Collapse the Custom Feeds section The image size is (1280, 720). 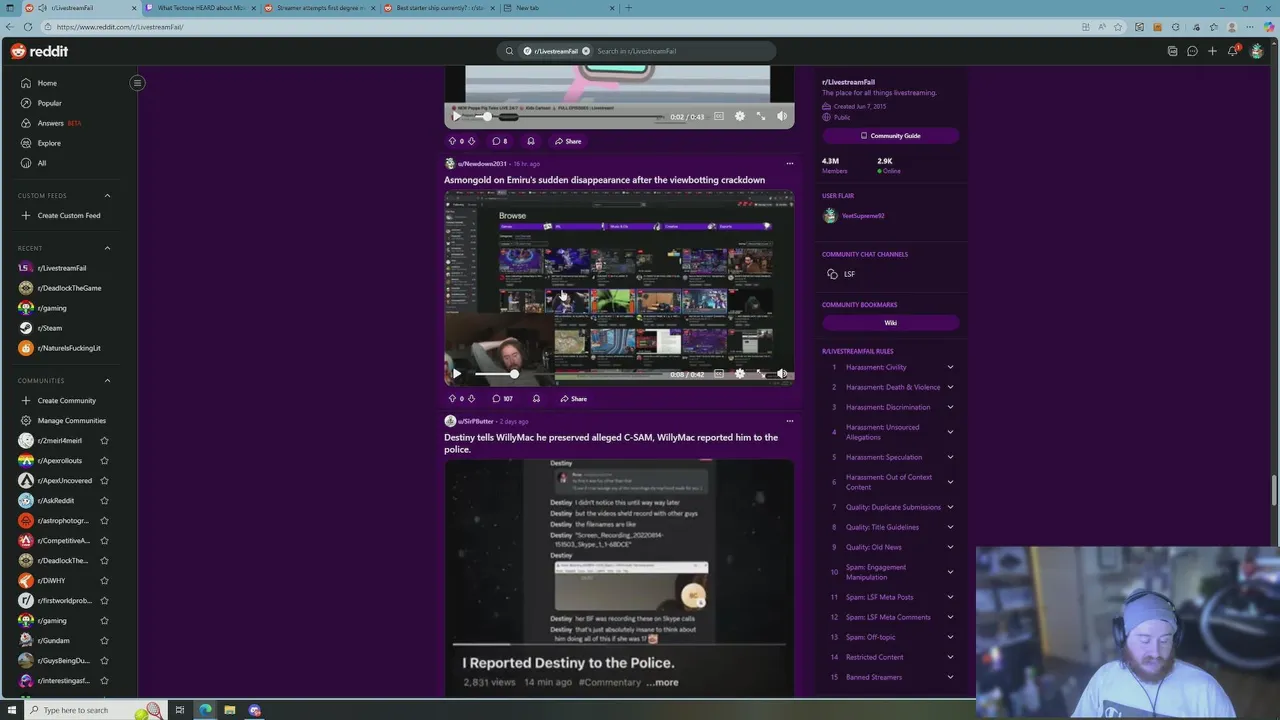coord(107,195)
